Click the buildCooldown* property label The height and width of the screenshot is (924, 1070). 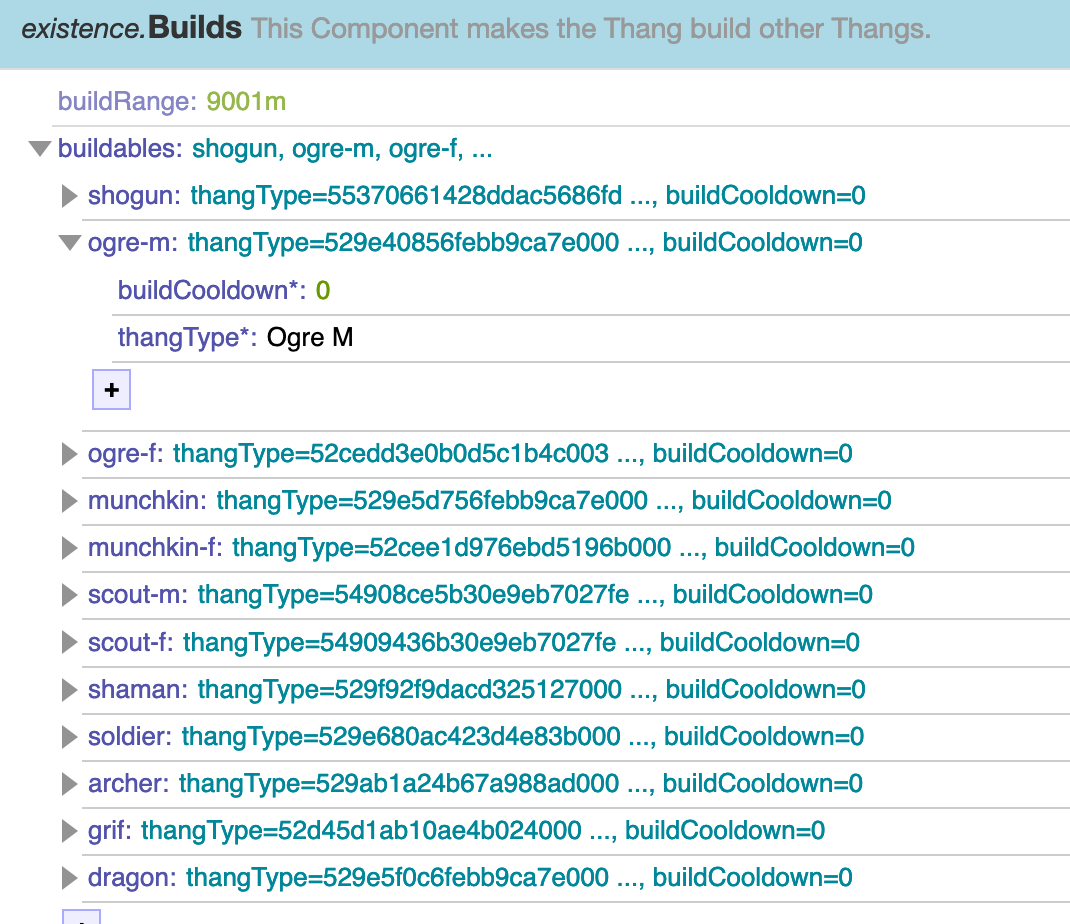[x=212, y=291]
